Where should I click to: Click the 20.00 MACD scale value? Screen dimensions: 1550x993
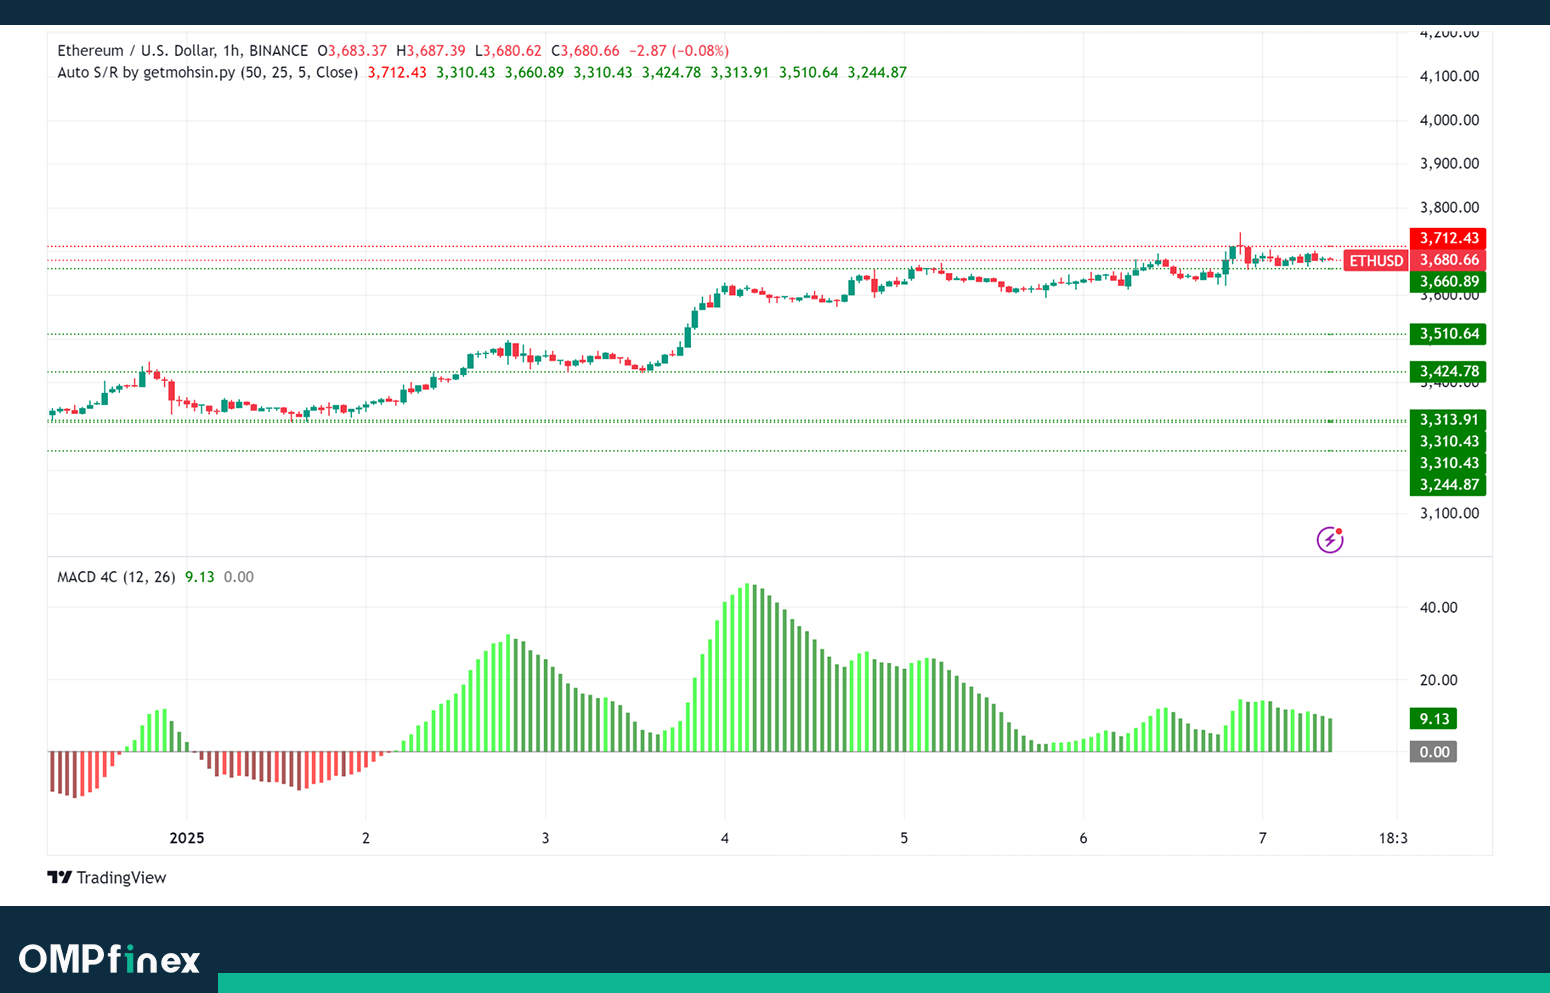[1438, 680]
